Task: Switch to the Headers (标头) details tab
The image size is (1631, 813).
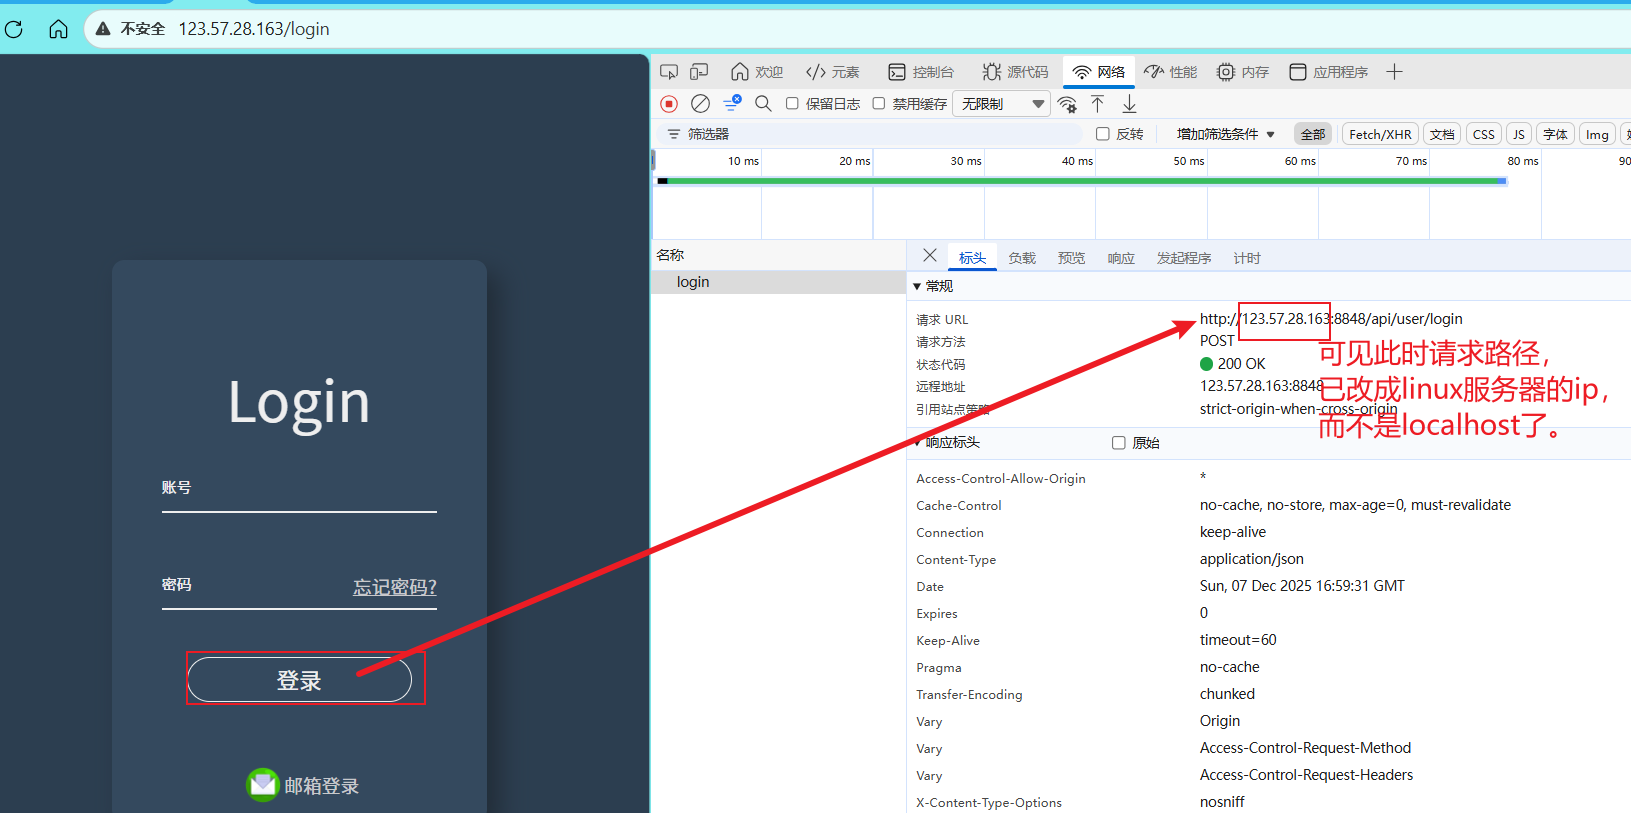Action: [972, 258]
